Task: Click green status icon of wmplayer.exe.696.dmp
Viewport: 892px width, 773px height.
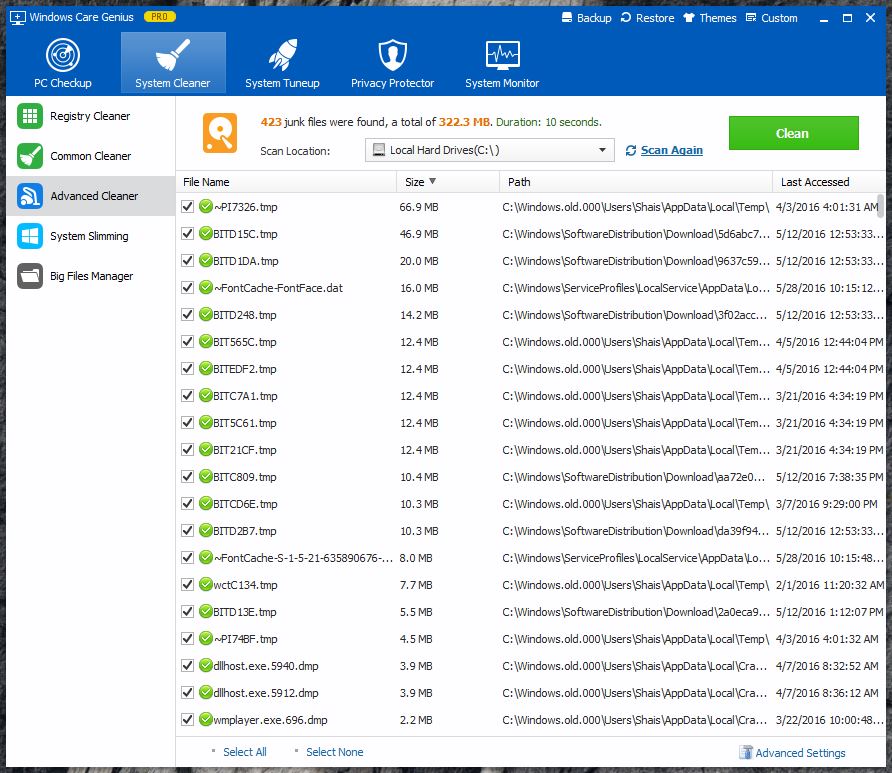Action: pyautogui.click(x=206, y=720)
